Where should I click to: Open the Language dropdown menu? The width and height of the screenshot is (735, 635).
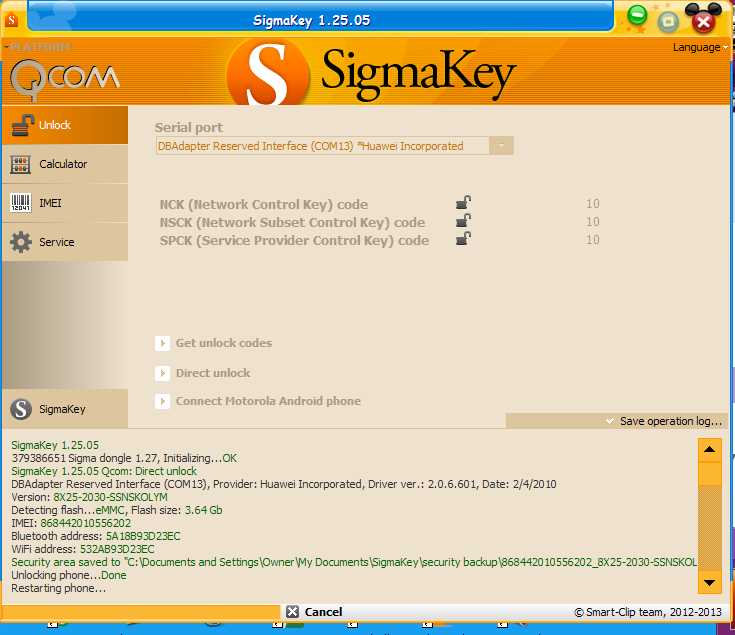click(699, 47)
